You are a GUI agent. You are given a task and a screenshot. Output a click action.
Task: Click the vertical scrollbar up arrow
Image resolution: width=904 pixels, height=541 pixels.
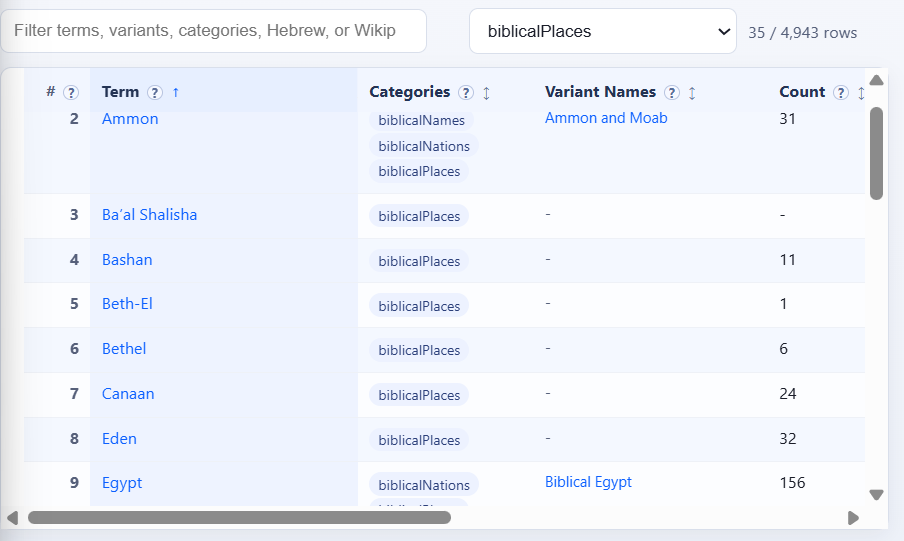(x=876, y=80)
